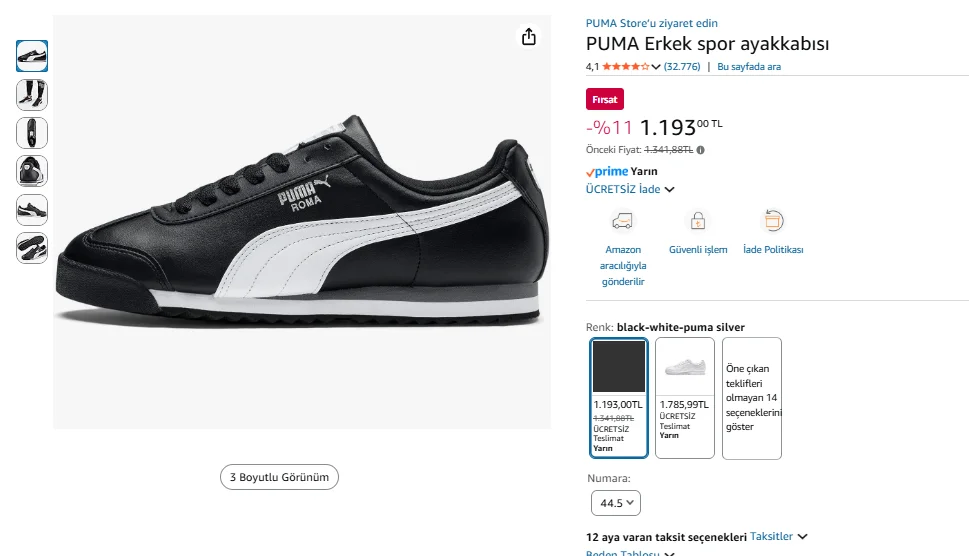Open the 3 Boyutlu Görünüm view

280,477
